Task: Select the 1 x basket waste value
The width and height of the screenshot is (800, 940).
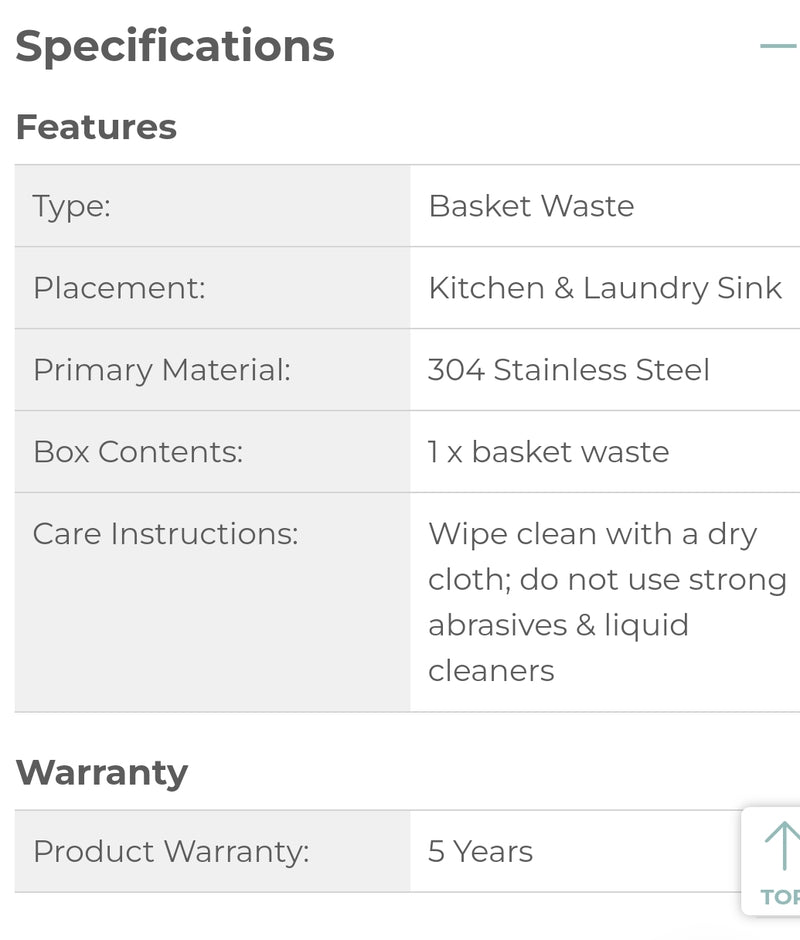Action: pos(548,452)
